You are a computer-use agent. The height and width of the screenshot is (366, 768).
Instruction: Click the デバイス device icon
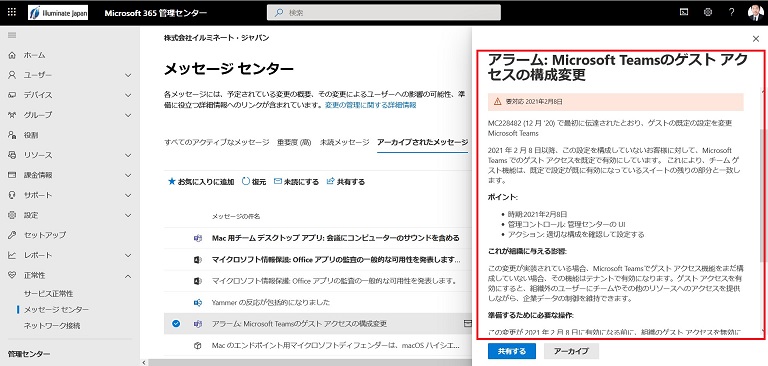click(12, 95)
